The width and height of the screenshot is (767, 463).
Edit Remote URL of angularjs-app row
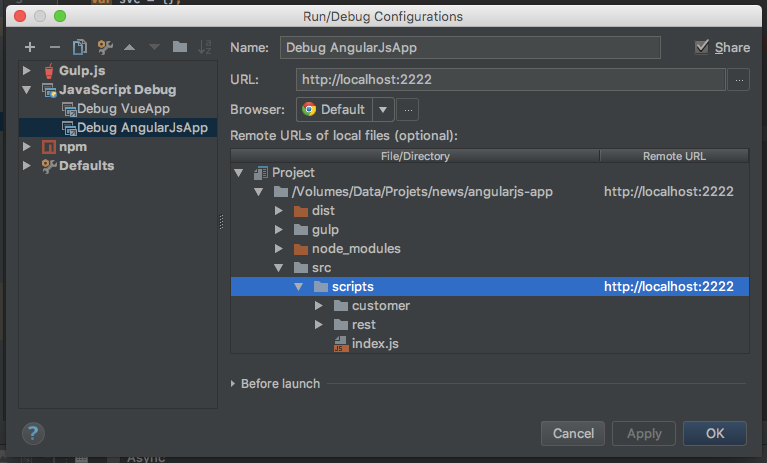point(669,192)
